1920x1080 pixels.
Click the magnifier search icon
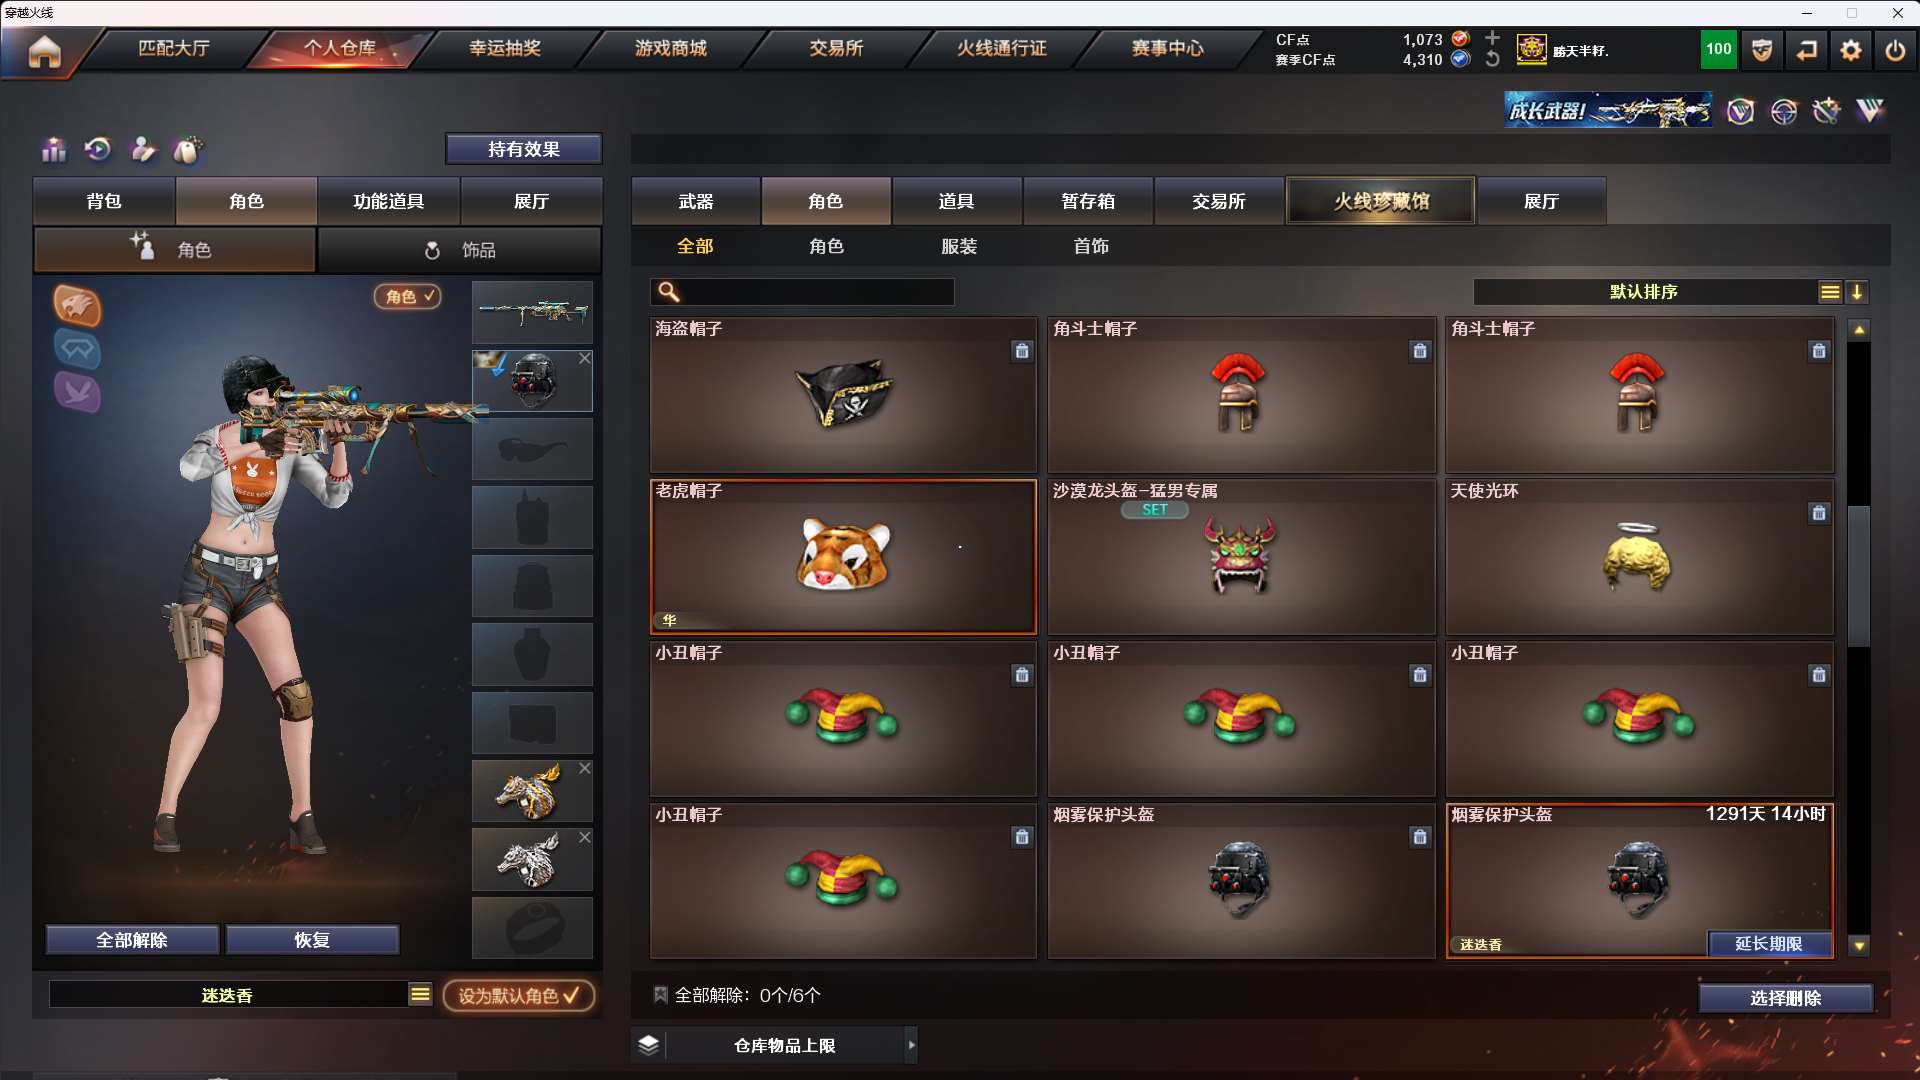click(x=669, y=292)
